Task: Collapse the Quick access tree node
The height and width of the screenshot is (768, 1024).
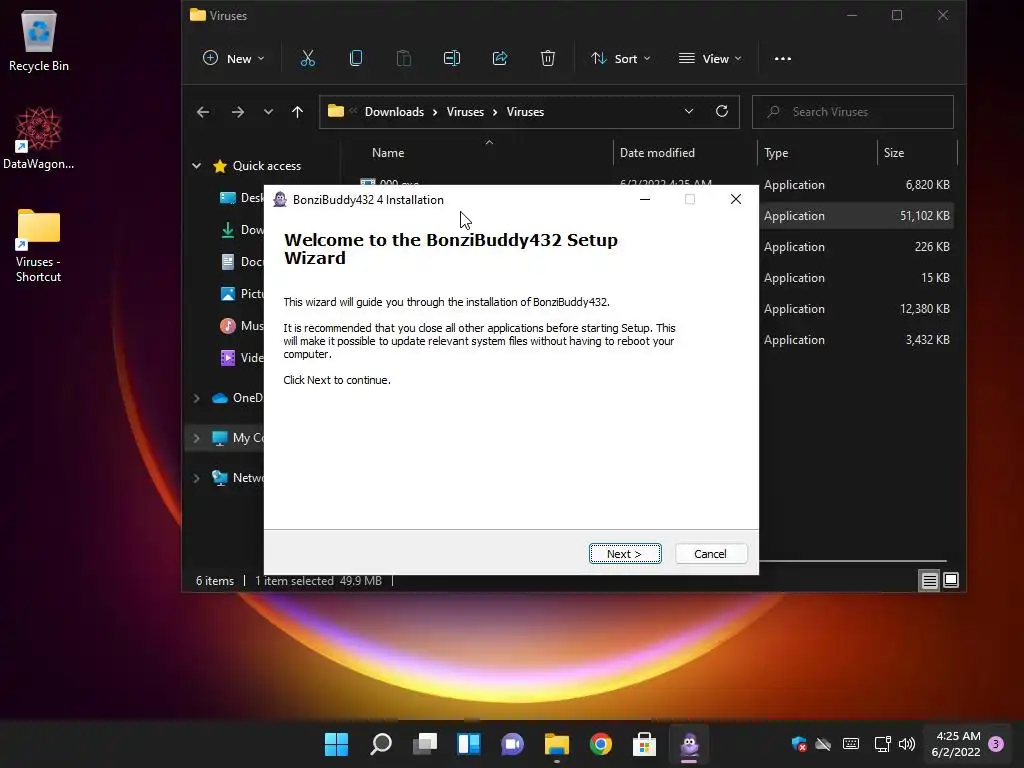Action: click(x=197, y=166)
